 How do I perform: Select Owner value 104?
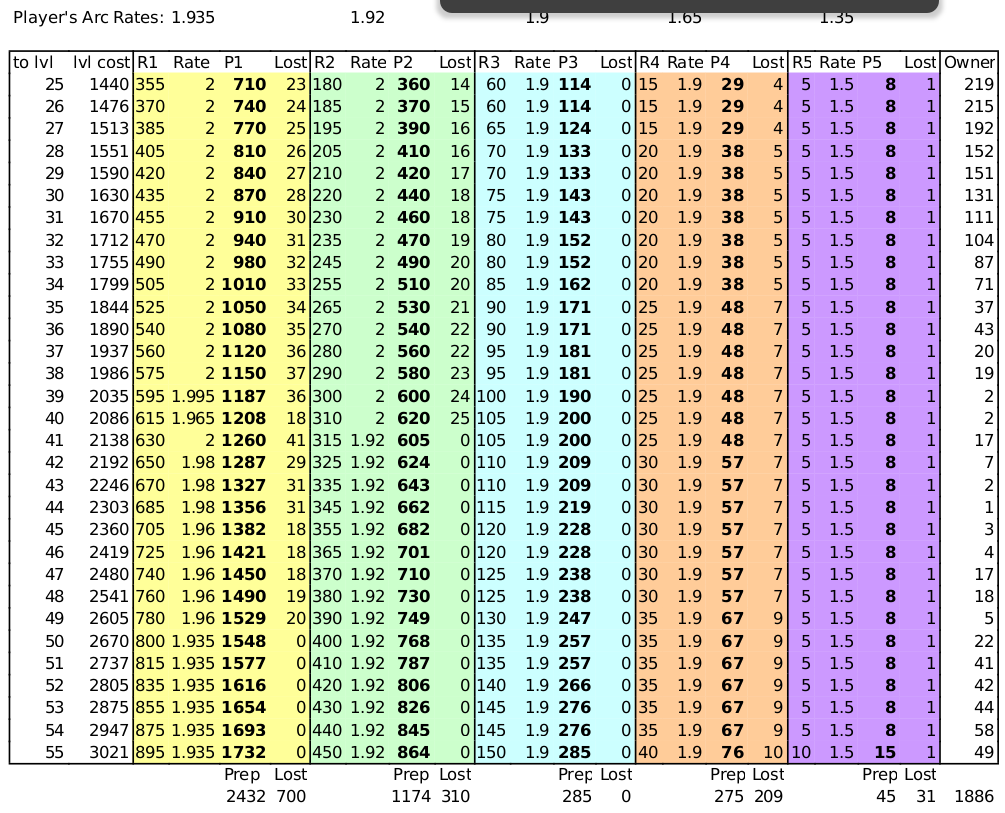(979, 240)
